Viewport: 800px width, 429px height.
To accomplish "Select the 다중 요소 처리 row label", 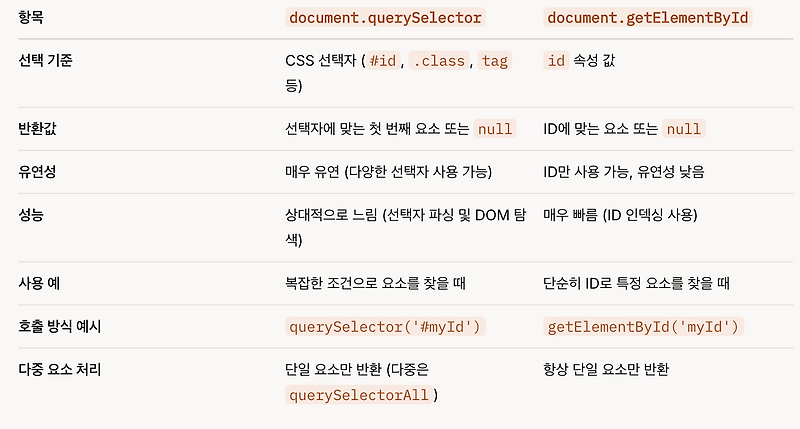I will point(60,369).
